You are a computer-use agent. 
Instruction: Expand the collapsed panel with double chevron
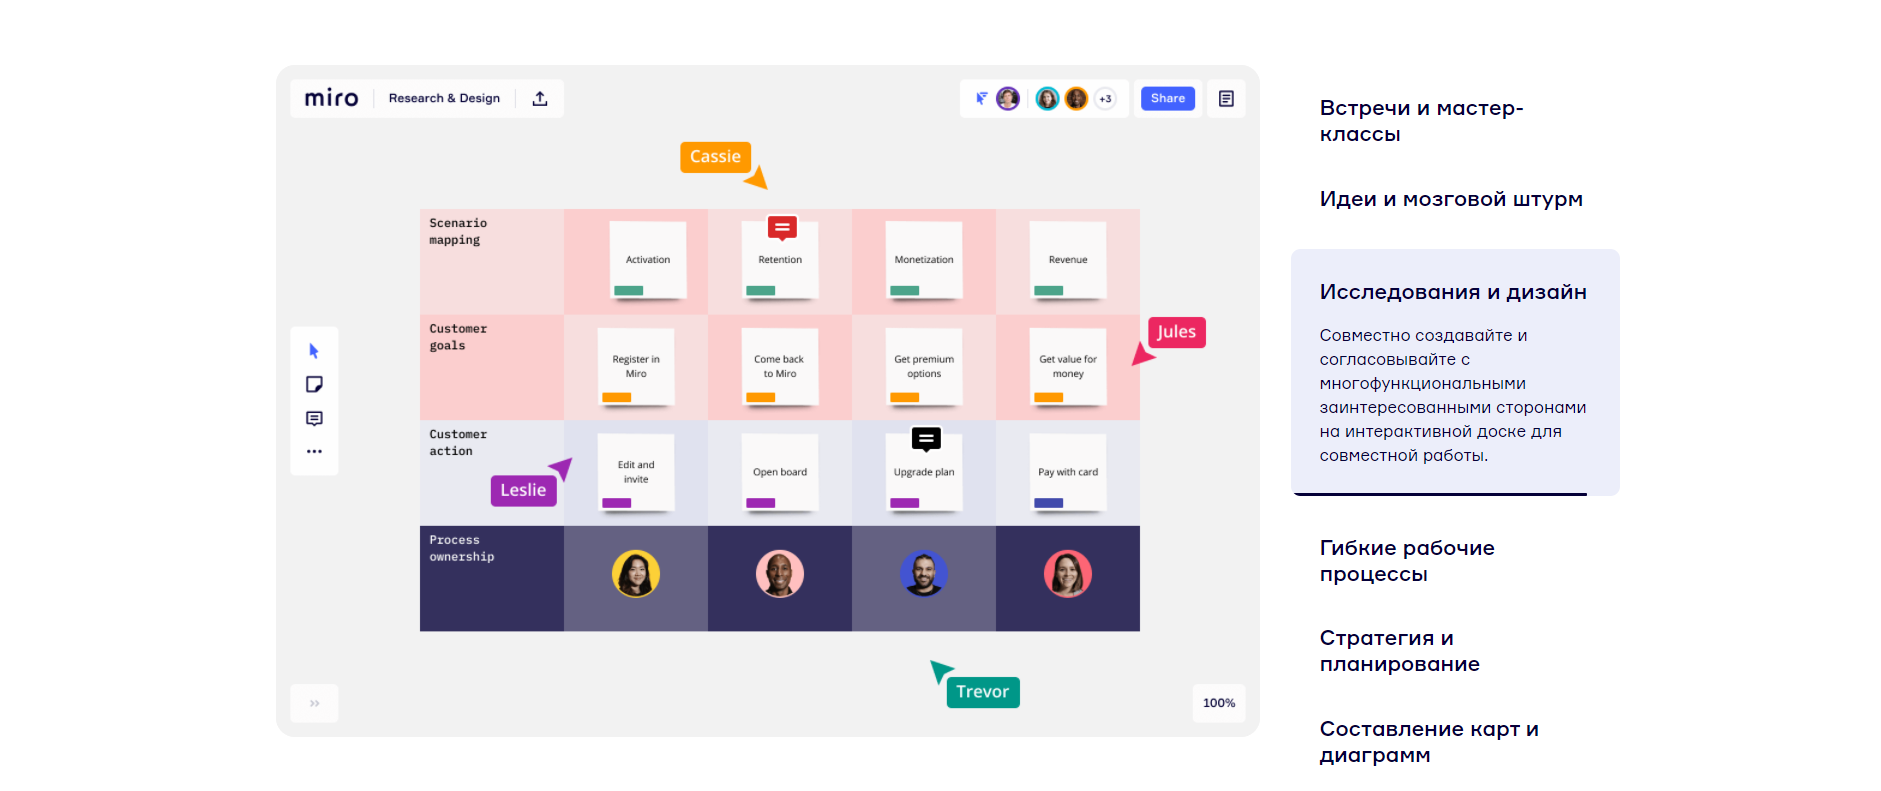pos(314,703)
